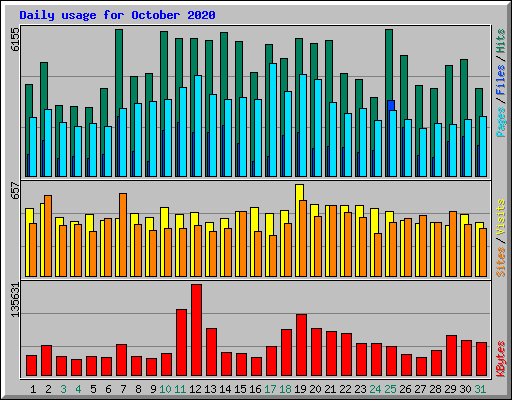Click the dark green hits bar for day 25
The width and height of the screenshot is (512, 400).
(389, 65)
